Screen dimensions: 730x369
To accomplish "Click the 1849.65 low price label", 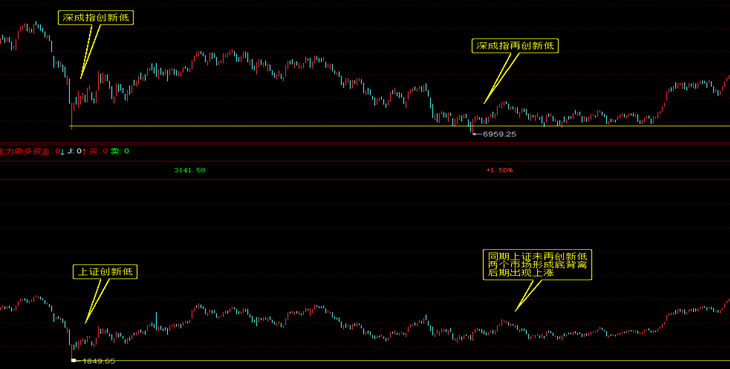I will pos(98,361).
